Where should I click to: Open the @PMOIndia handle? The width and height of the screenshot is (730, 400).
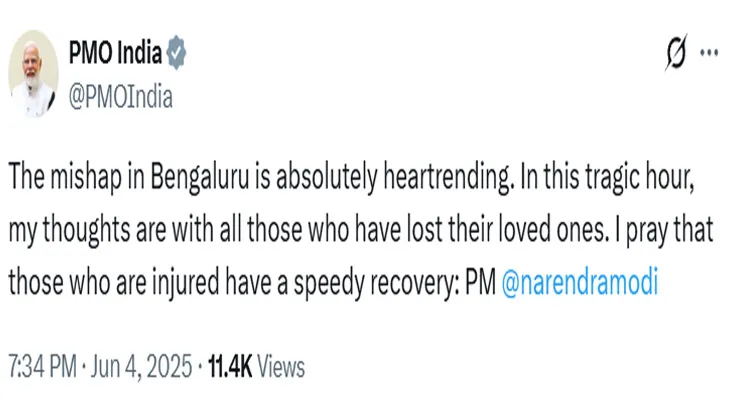coord(121,97)
